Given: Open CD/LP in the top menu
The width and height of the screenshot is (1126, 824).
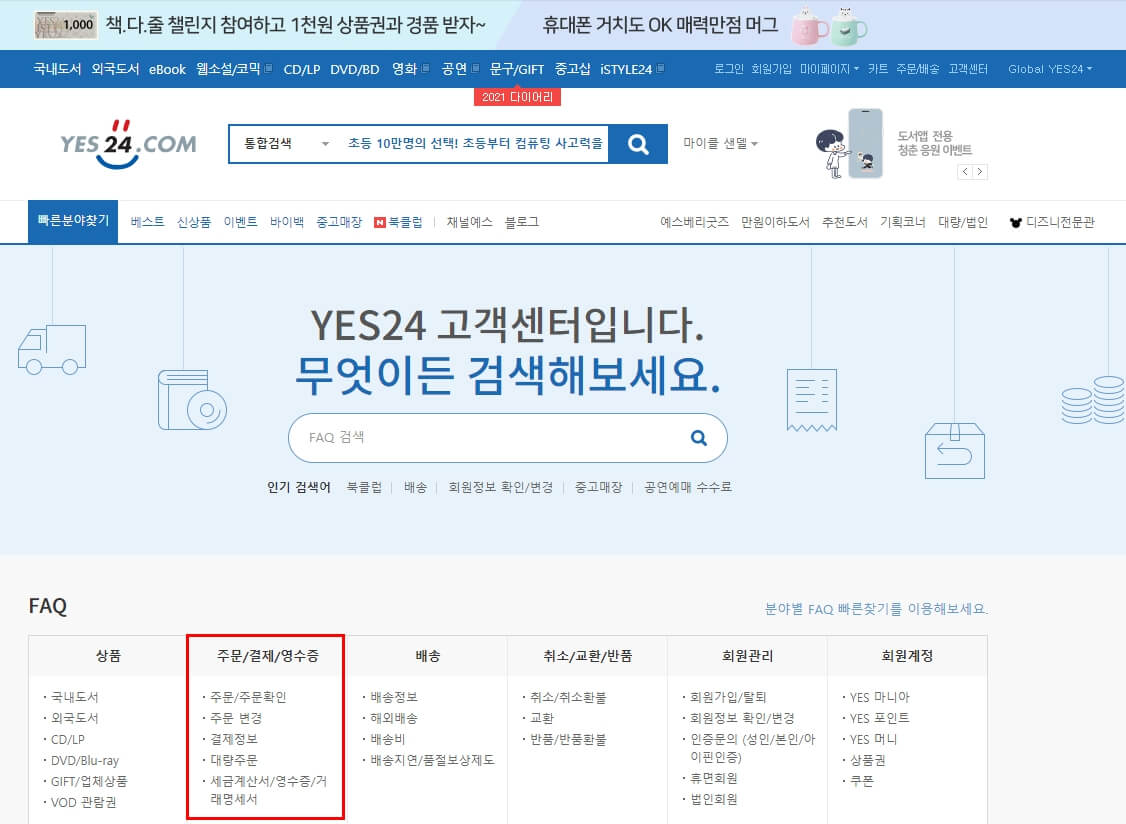Looking at the screenshot, I should pos(302,70).
